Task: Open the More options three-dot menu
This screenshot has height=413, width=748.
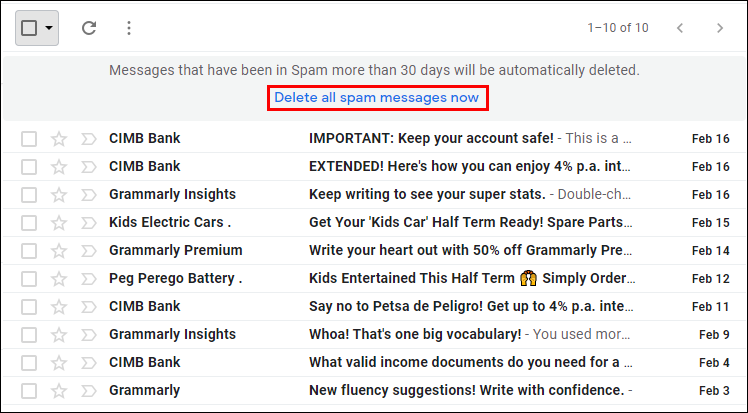Action: (128, 28)
